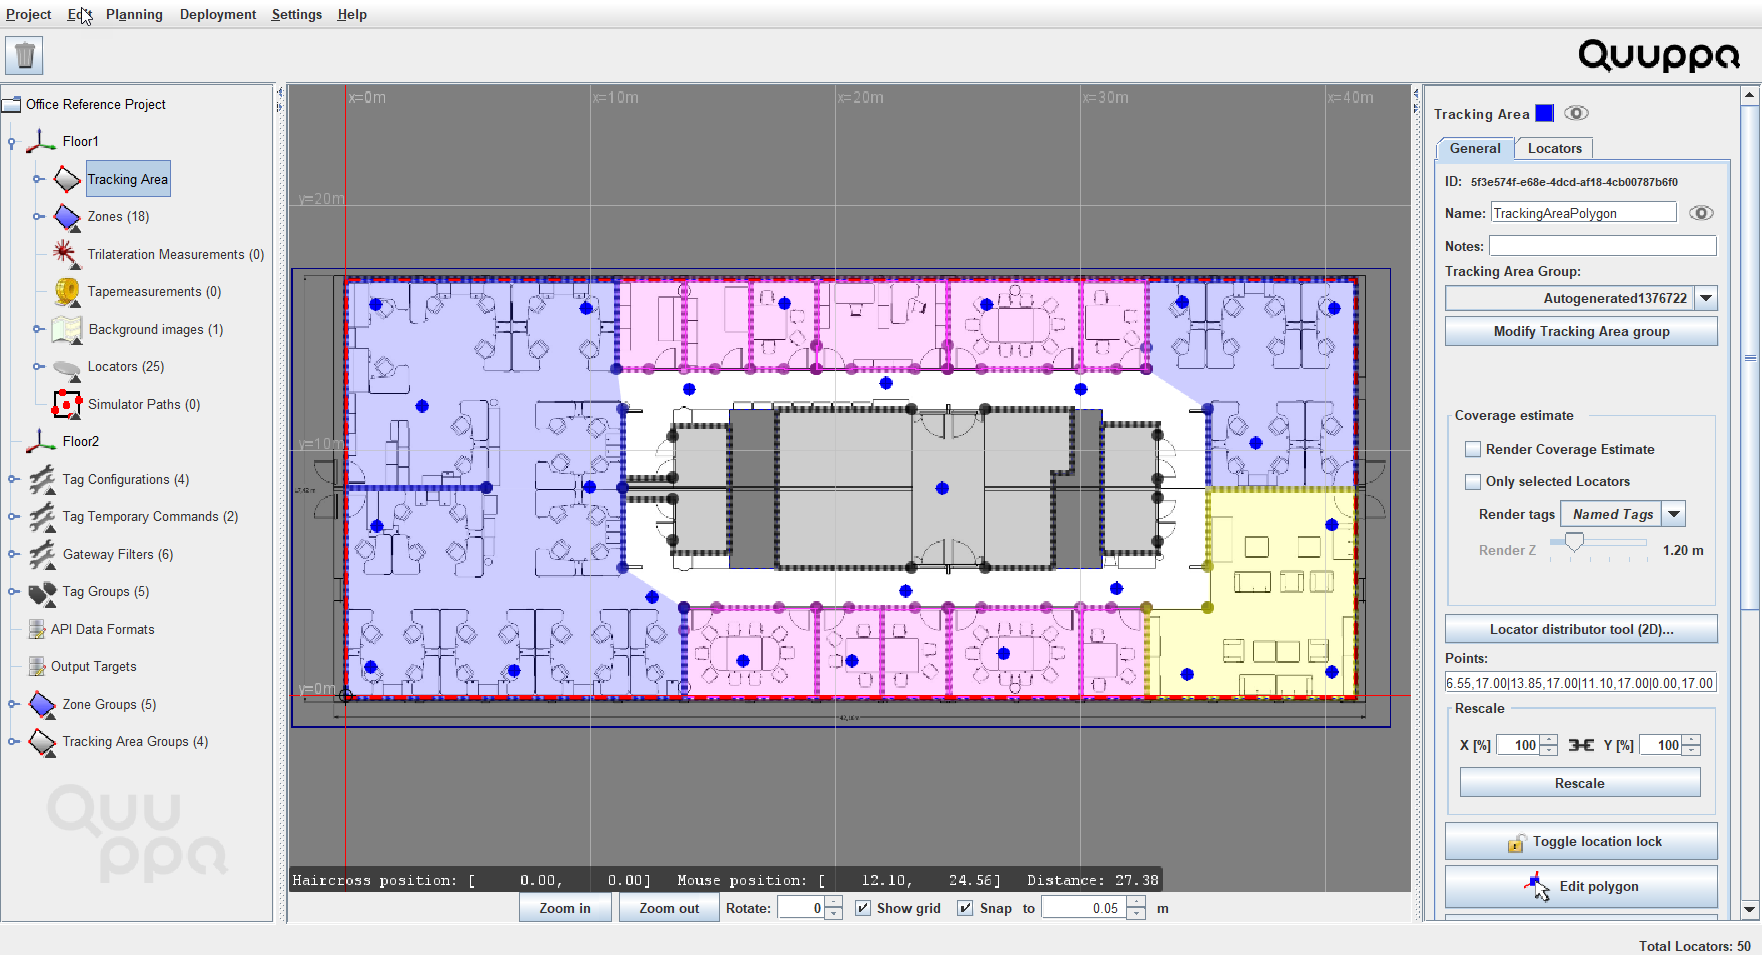
Task: Toggle the Snap checkbox
Action: pyautogui.click(x=965, y=908)
